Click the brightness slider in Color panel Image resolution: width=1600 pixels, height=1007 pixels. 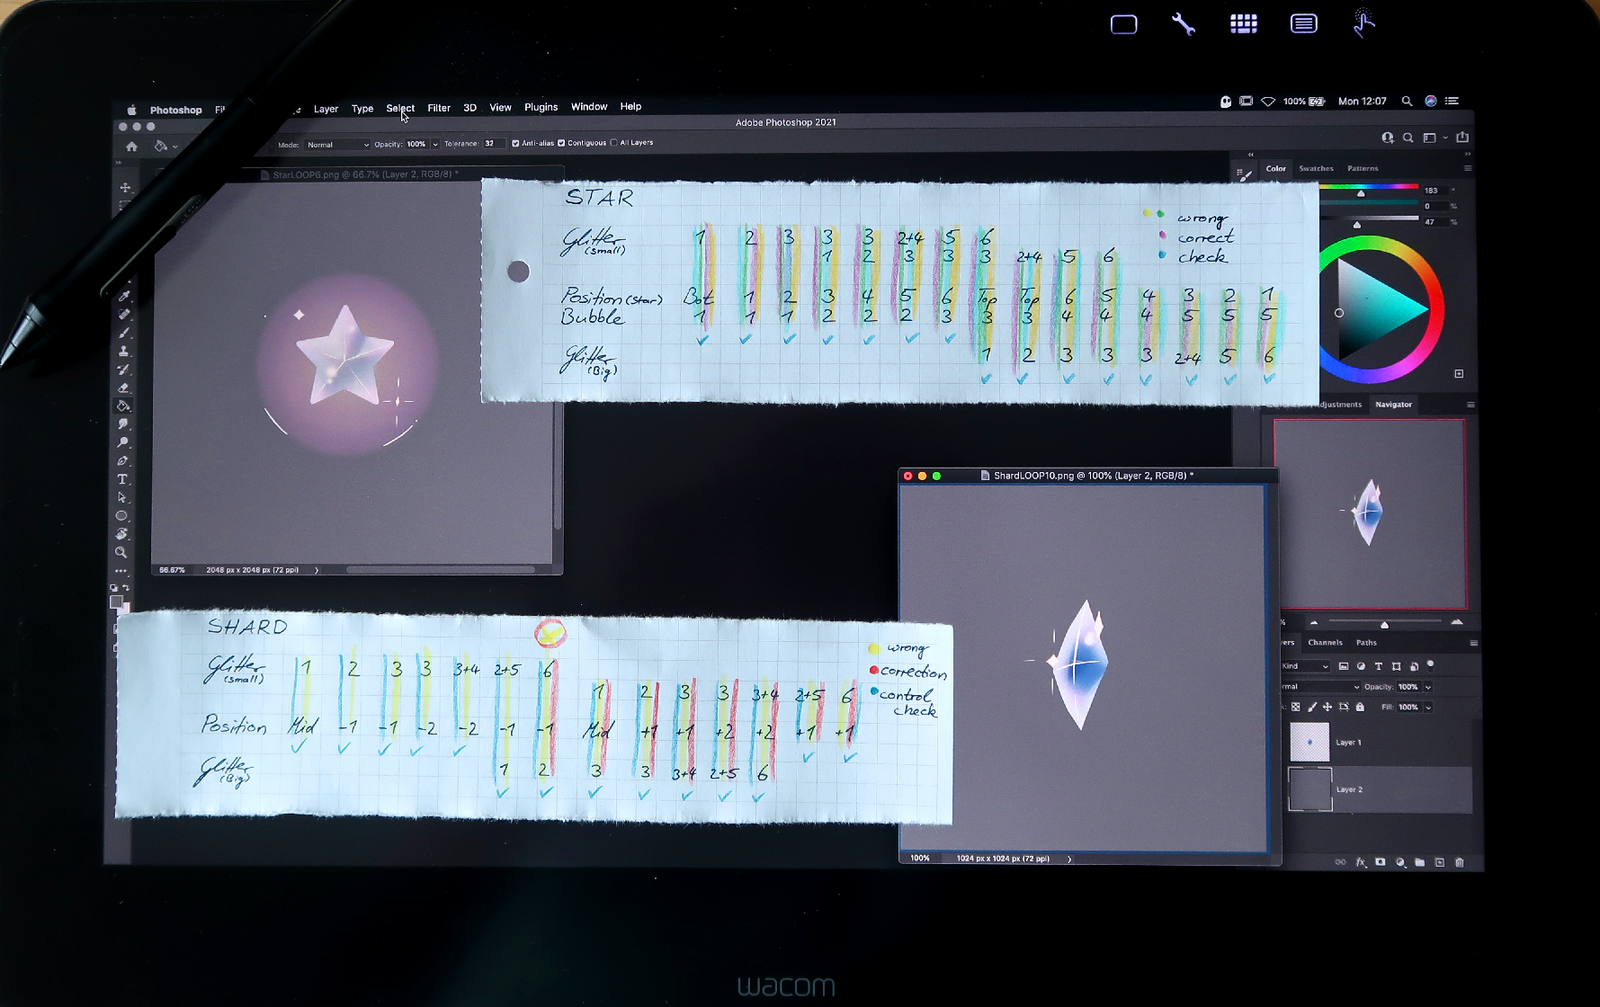[1369, 218]
